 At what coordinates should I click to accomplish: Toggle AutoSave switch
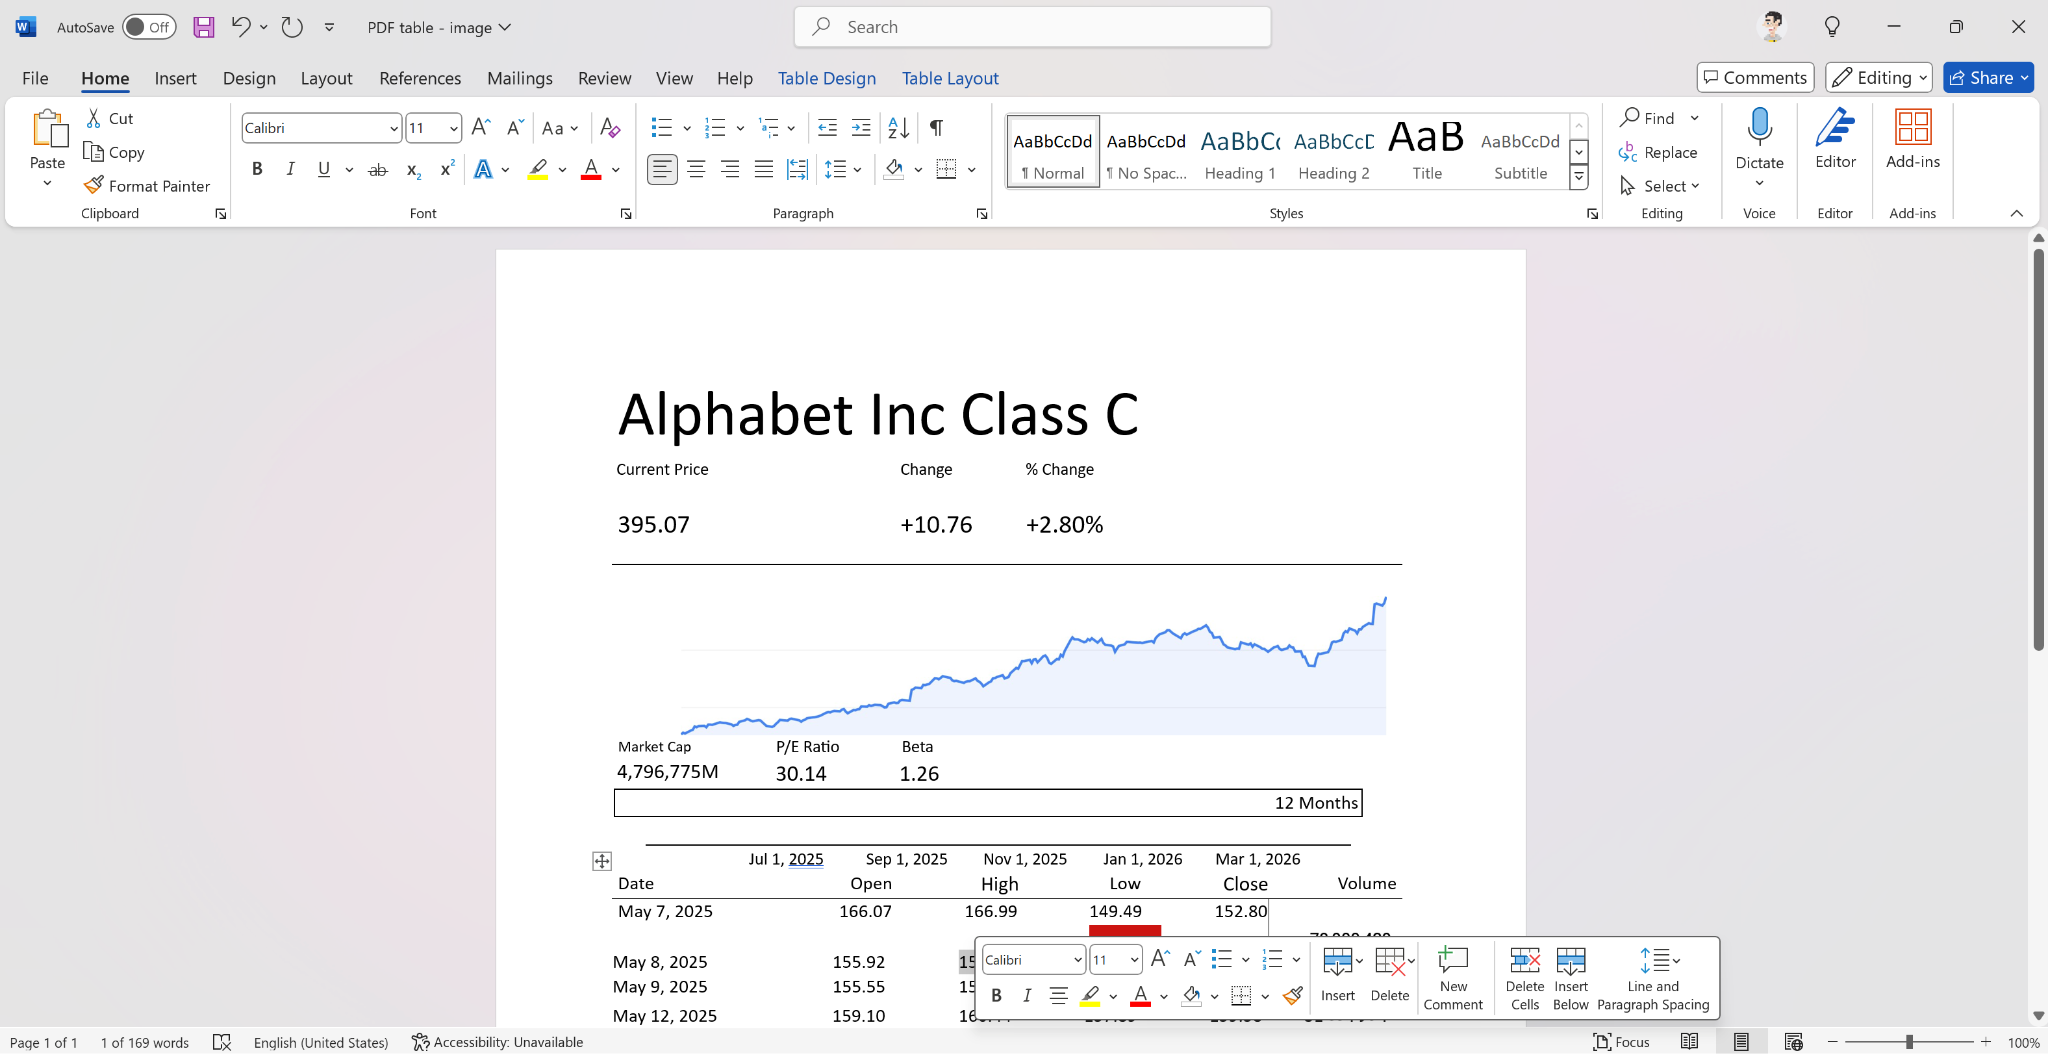pyautogui.click(x=149, y=27)
